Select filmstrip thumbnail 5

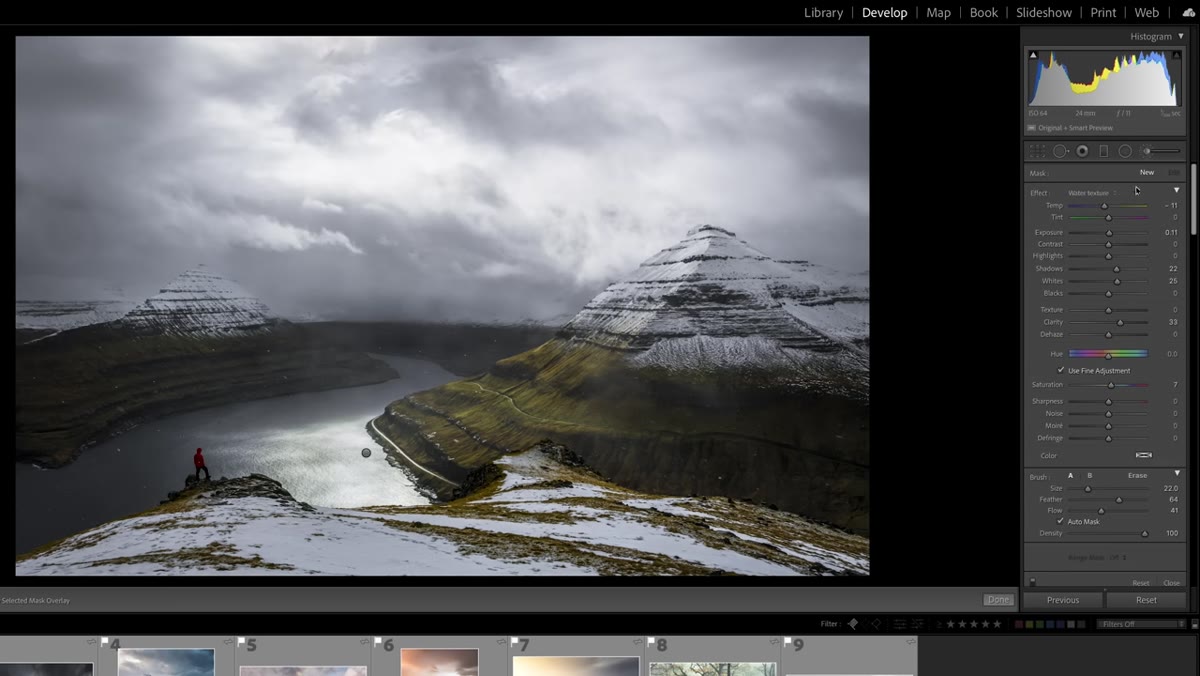pos(303,670)
